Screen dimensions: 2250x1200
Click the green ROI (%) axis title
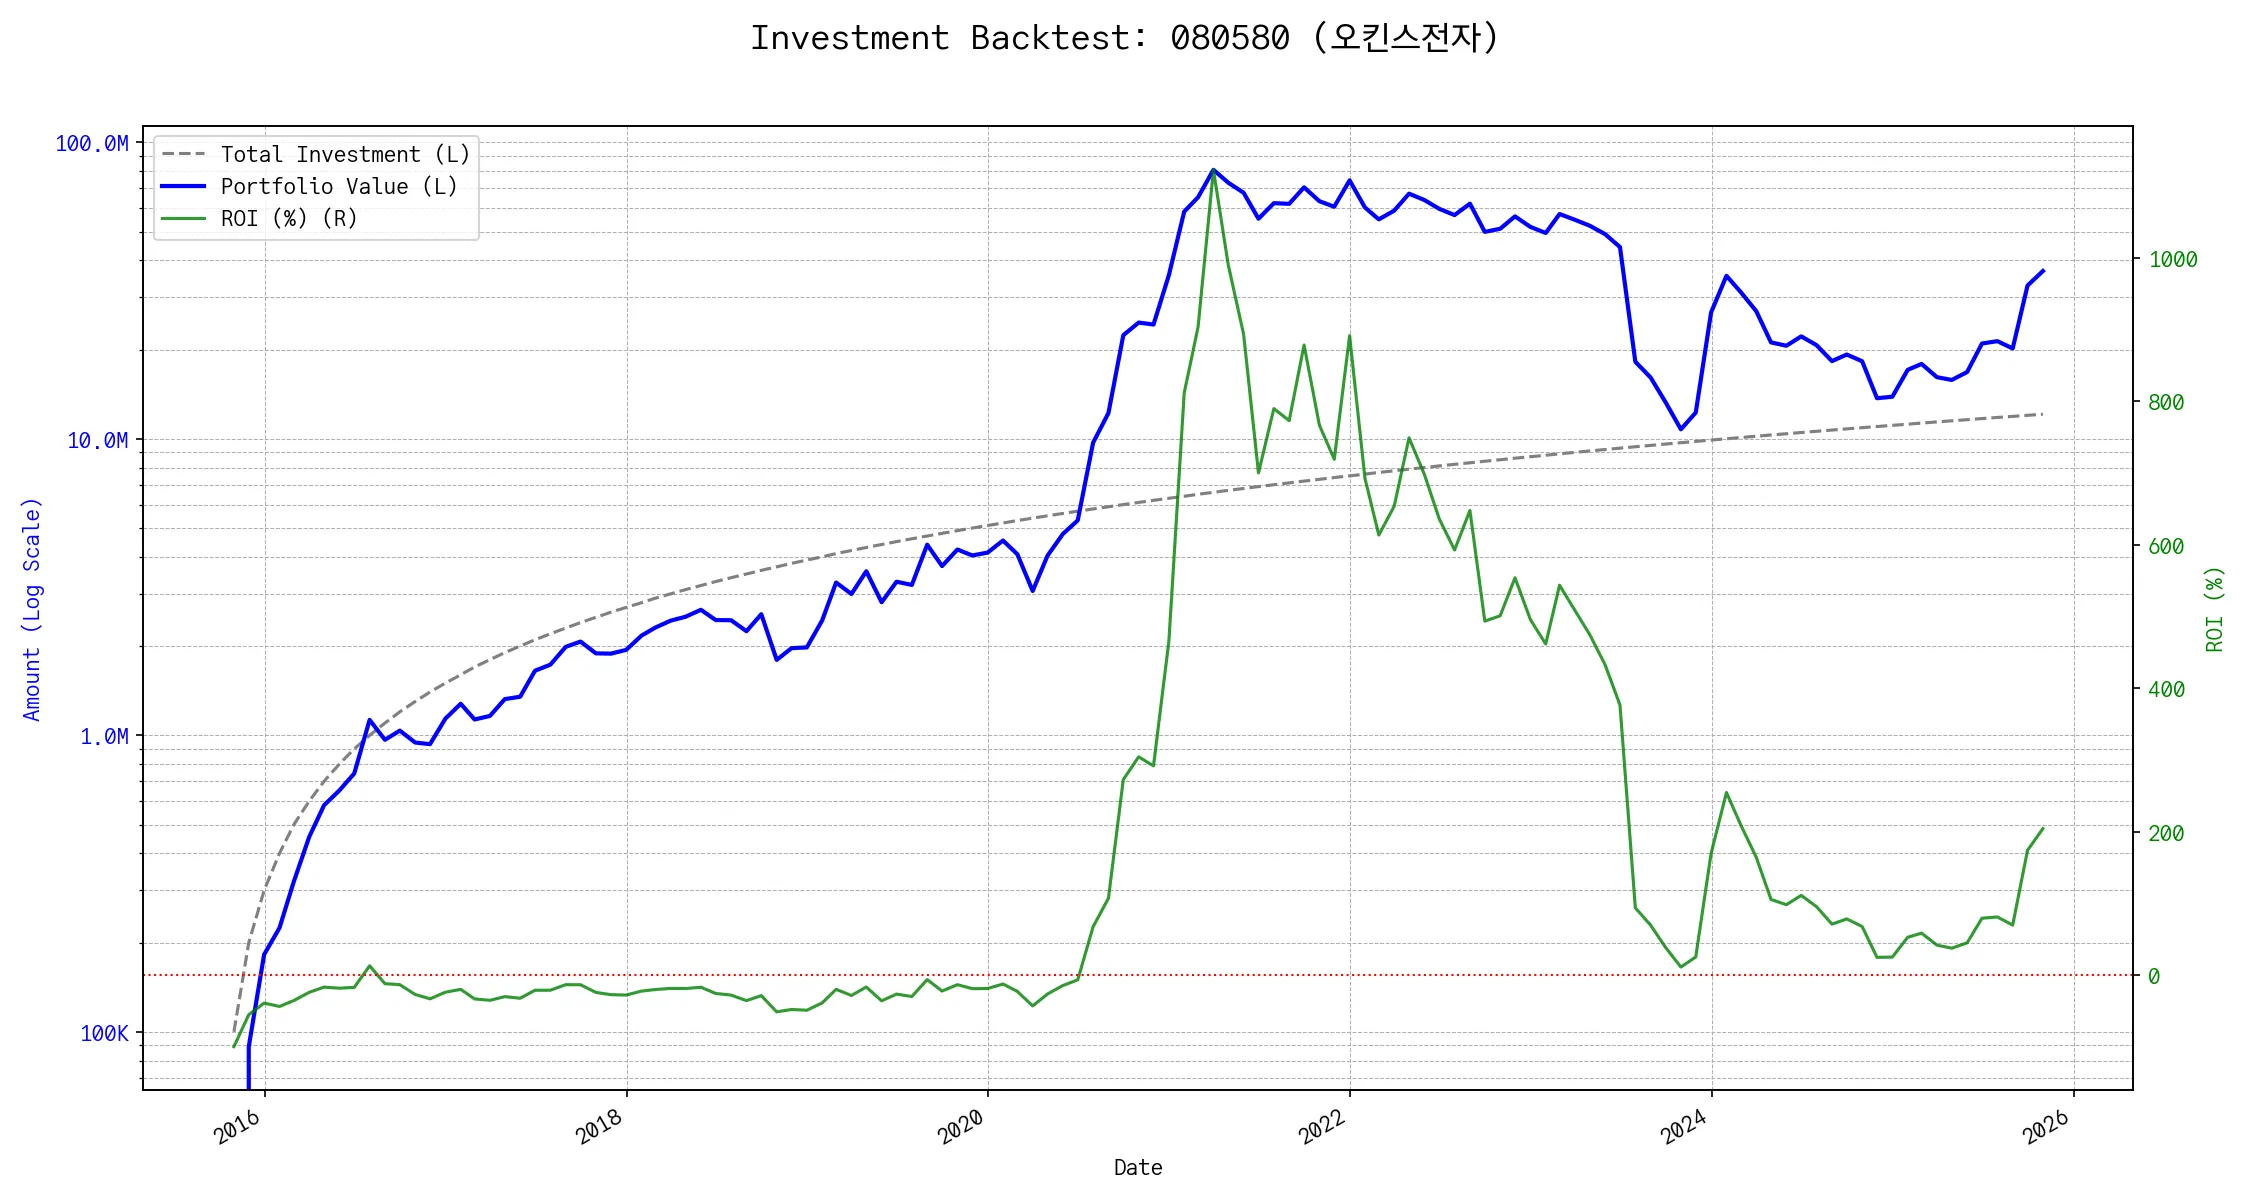2215,609
